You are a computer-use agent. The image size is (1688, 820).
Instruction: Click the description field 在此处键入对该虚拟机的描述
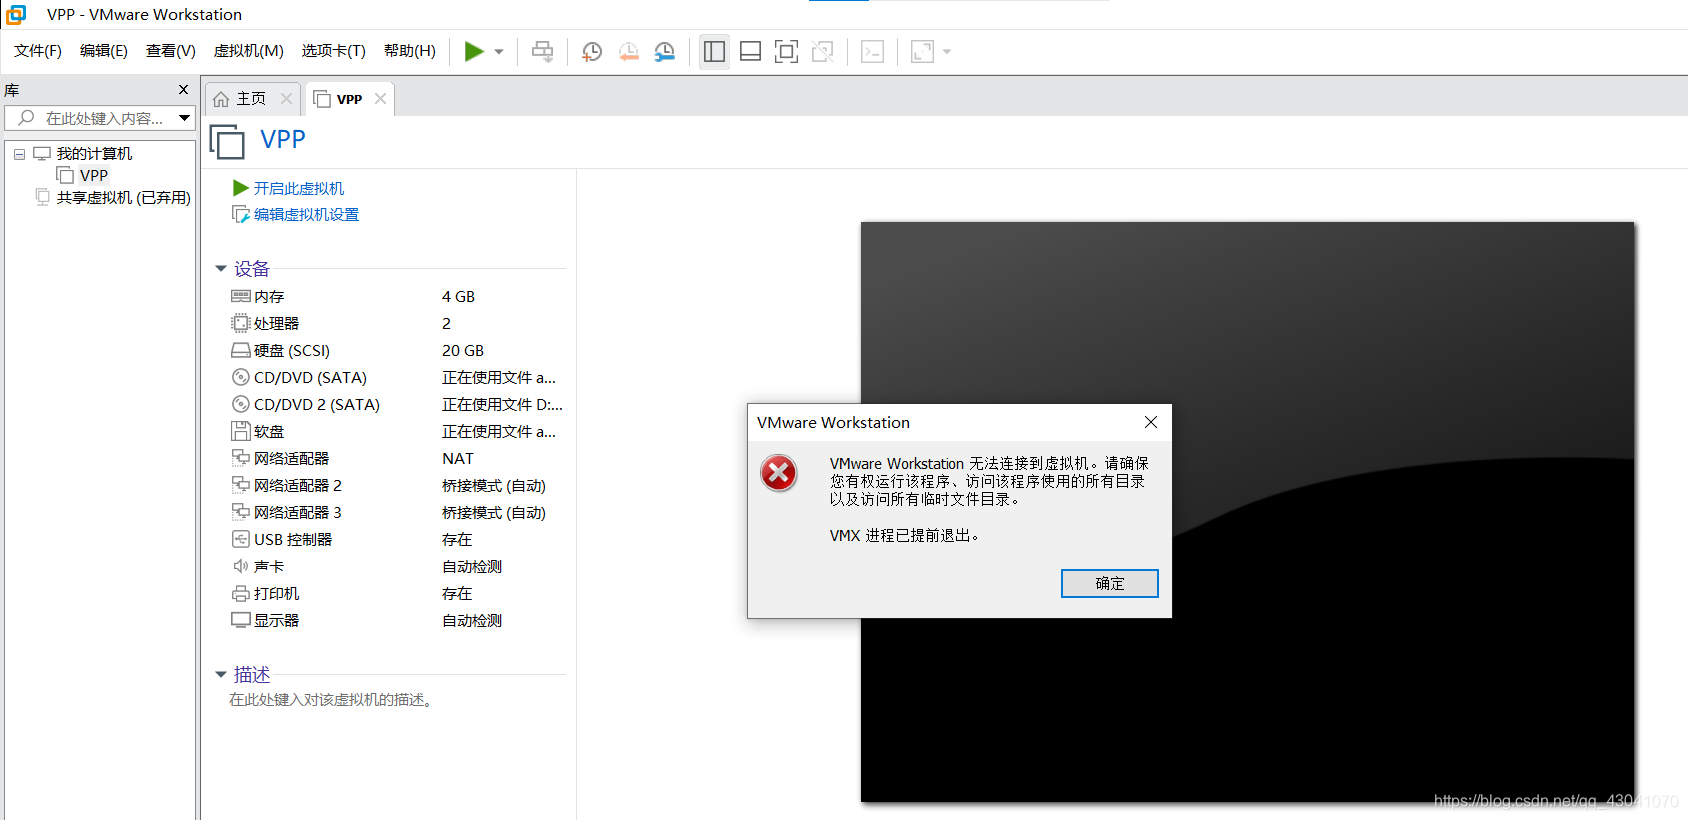(333, 700)
